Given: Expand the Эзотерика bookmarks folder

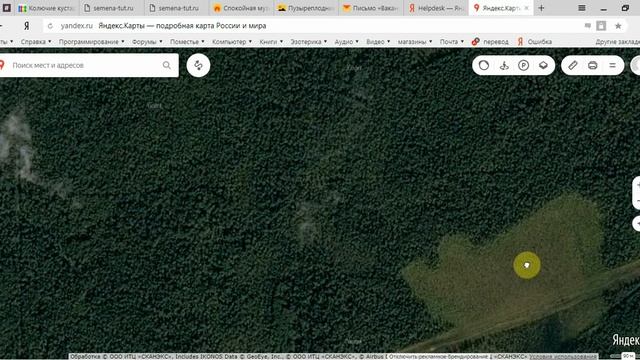Looking at the screenshot, I should pyautogui.click(x=309, y=42).
